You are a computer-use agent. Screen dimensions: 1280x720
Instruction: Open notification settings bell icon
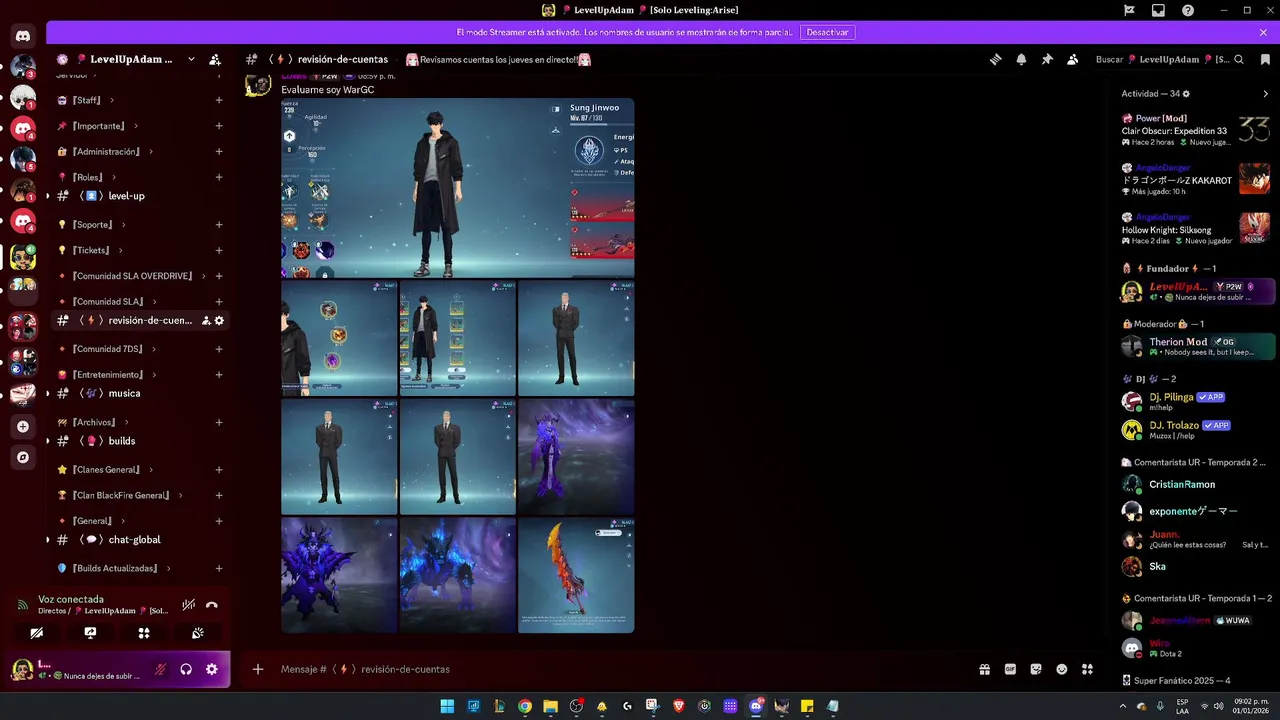coord(1021,59)
